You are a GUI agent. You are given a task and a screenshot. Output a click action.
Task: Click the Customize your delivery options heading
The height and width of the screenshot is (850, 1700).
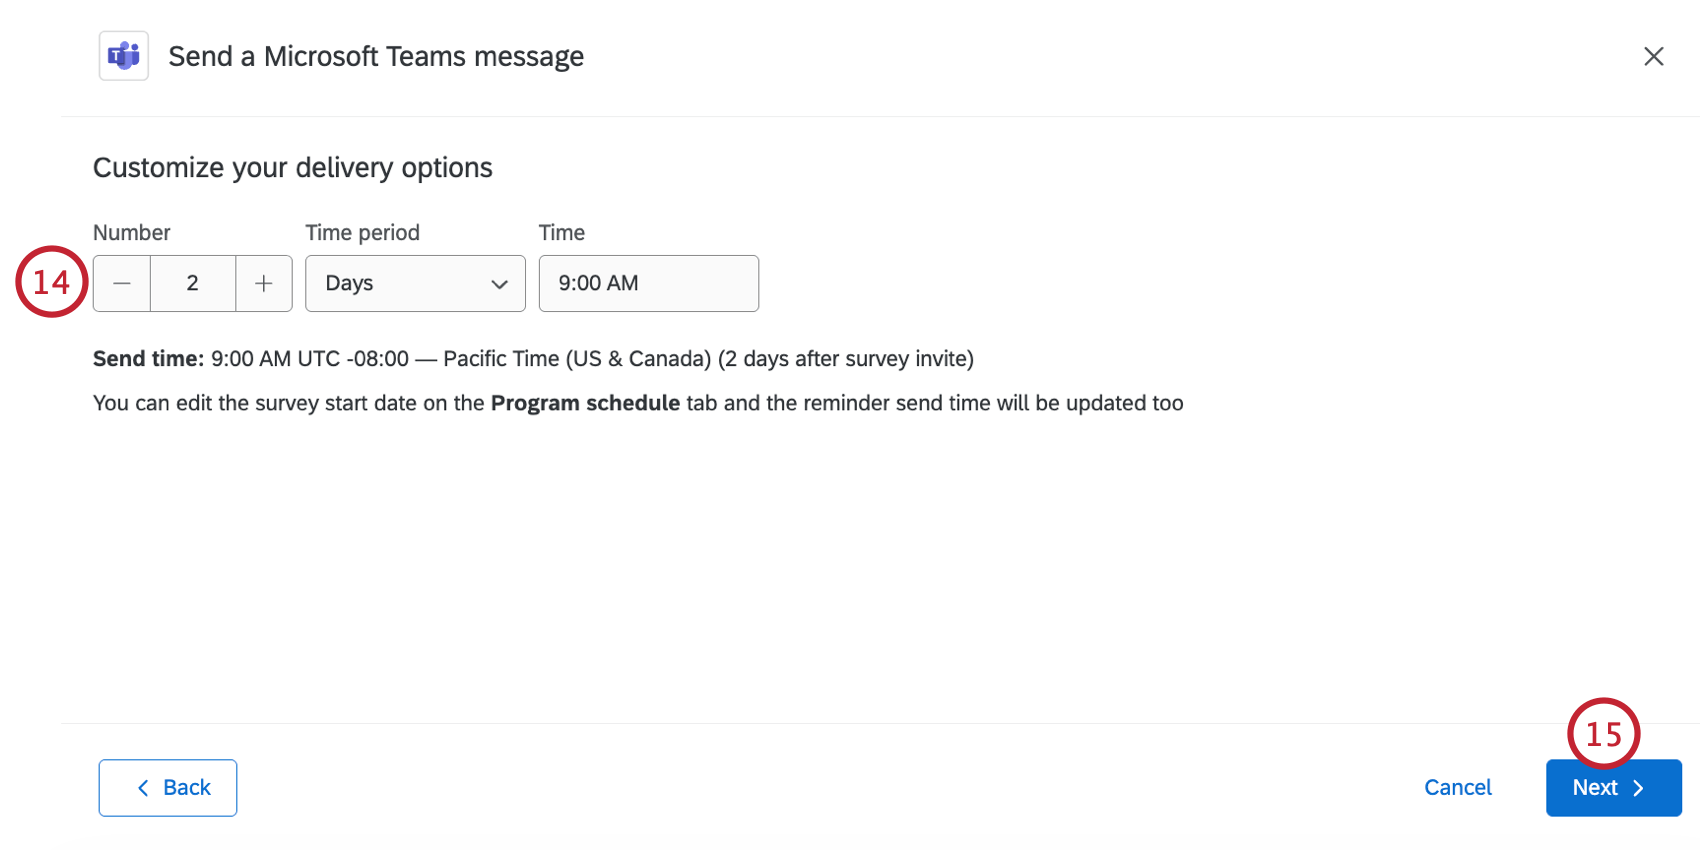click(293, 168)
